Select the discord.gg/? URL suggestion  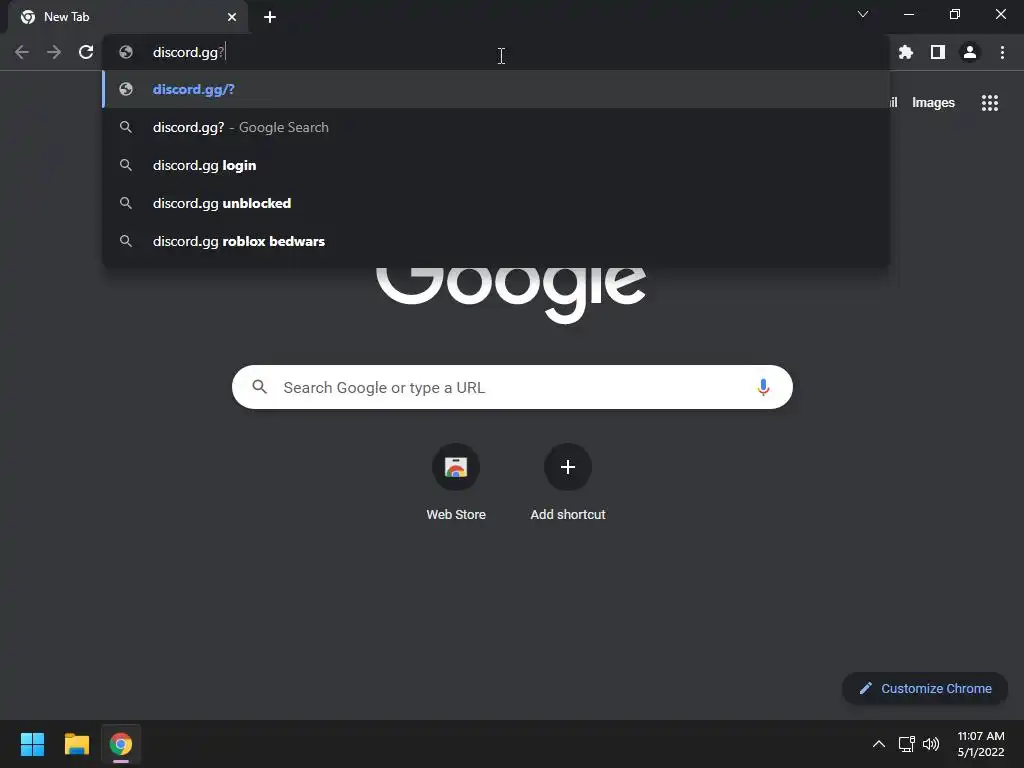(x=496, y=89)
